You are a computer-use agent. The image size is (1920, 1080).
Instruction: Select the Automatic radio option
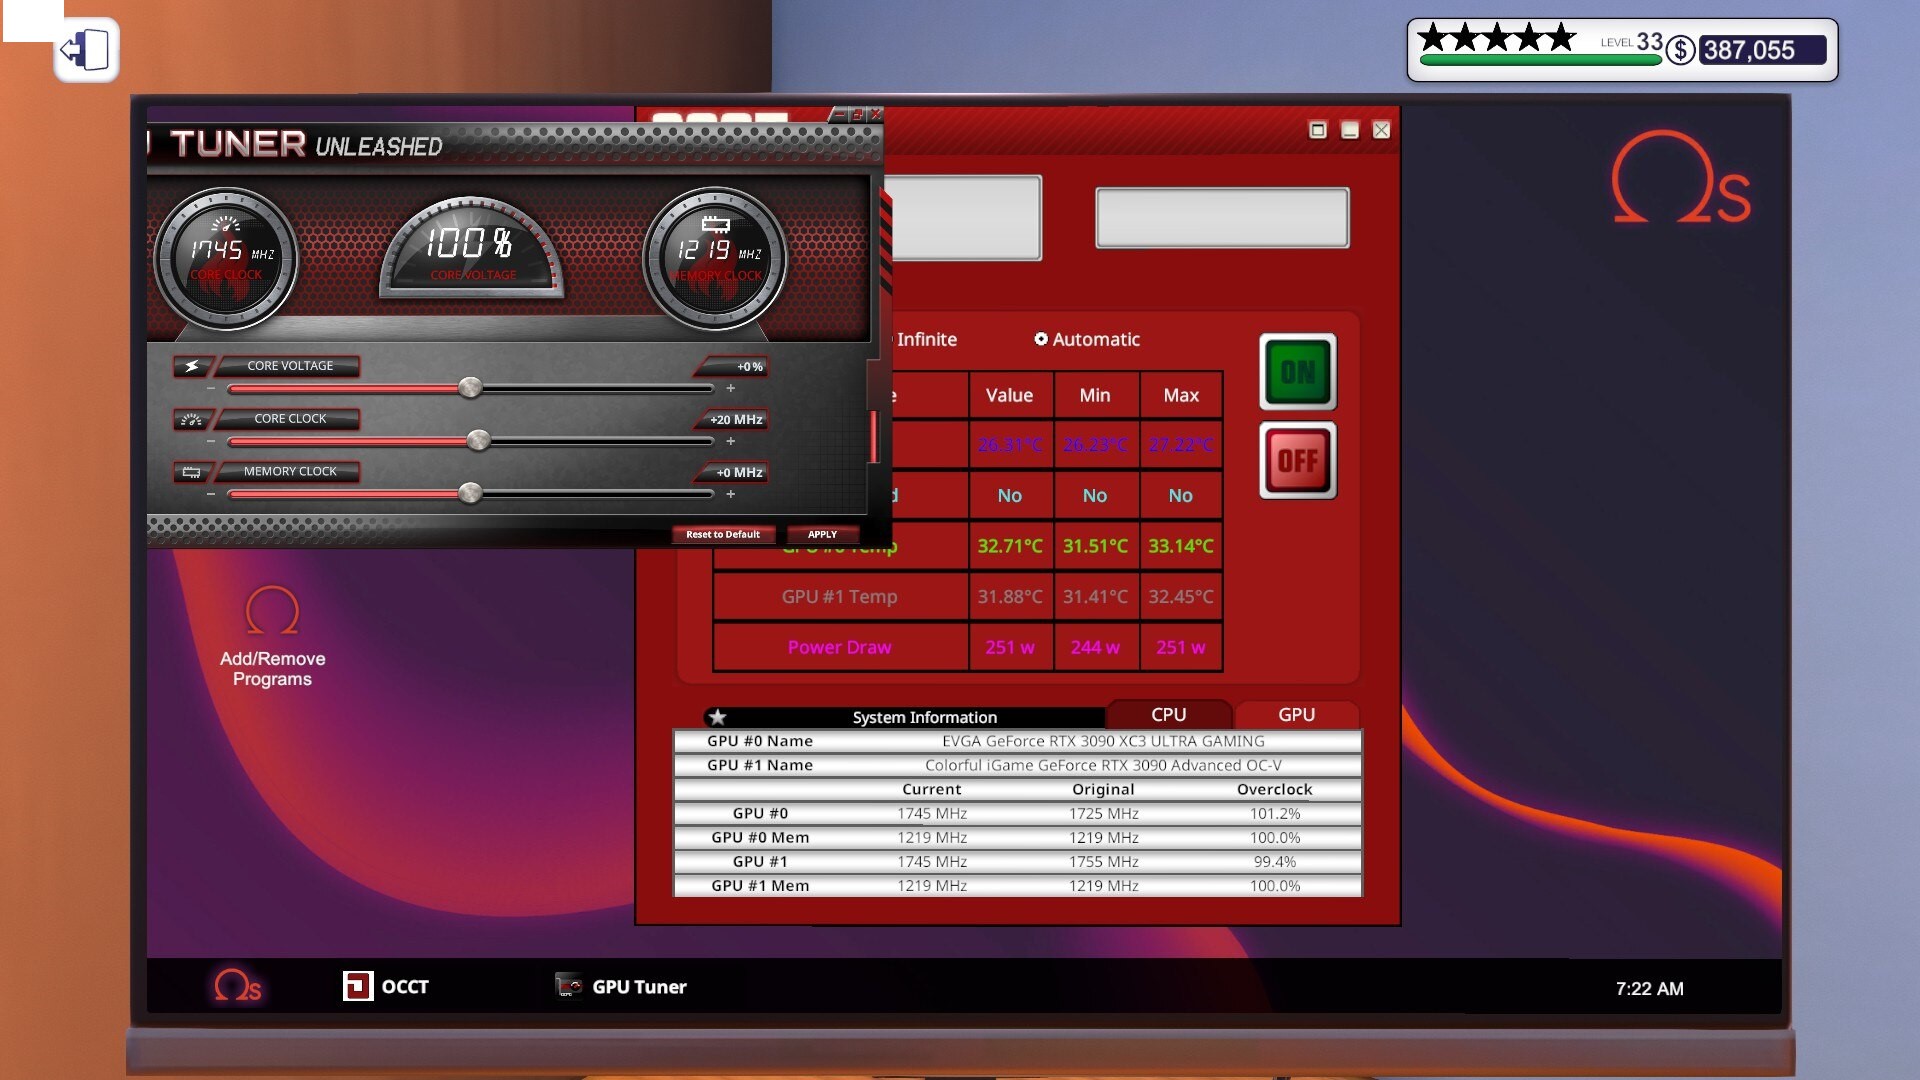[1041, 339]
